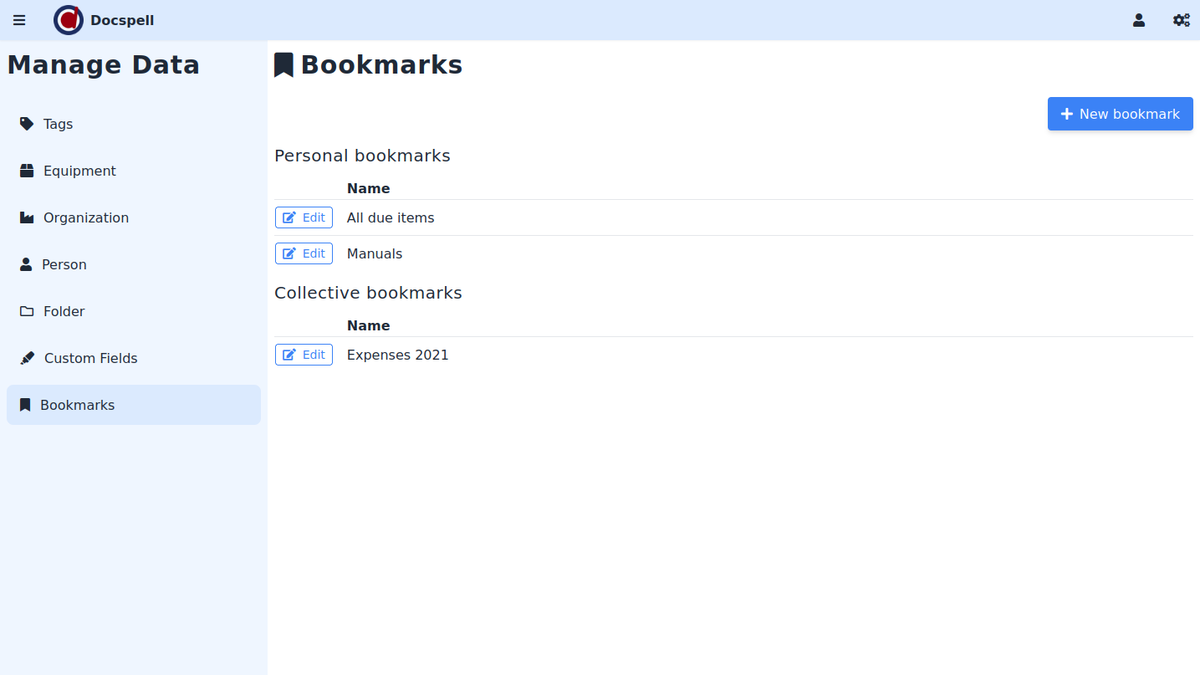Viewport: 1200px width, 675px height.
Task: Select the Bookmarks sidebar item
Action: [x=77, y=405]
